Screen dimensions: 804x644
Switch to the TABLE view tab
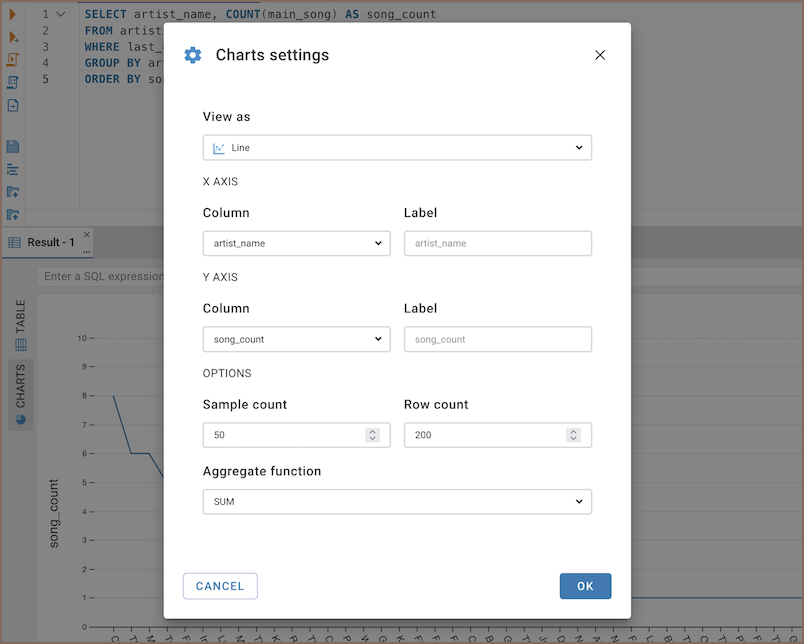pyautogui.click(x=21, y=326)
